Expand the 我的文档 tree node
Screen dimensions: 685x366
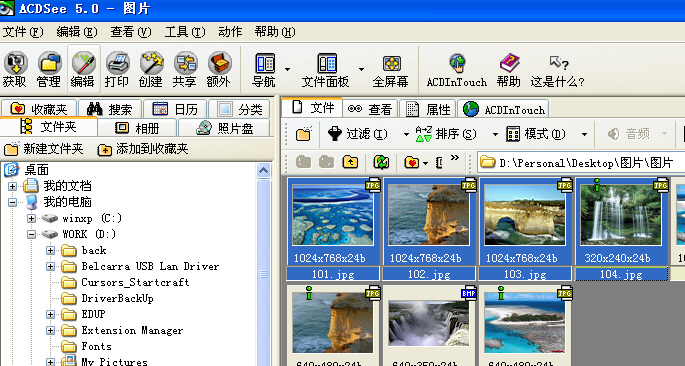[12, 186]
